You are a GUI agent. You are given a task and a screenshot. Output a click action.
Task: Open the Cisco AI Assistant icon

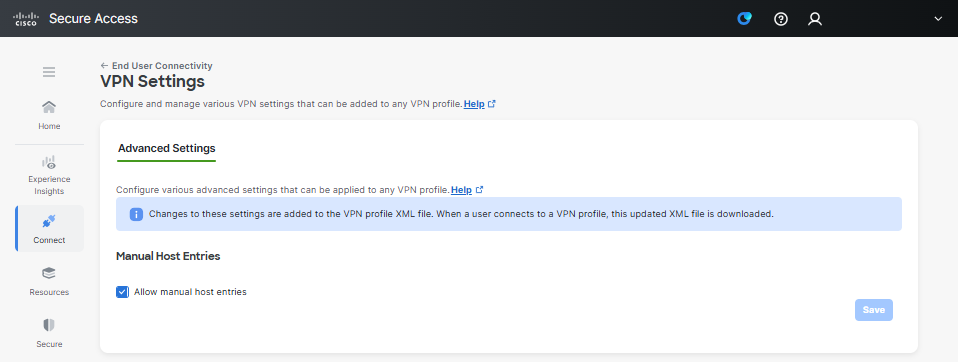point(744,19)
